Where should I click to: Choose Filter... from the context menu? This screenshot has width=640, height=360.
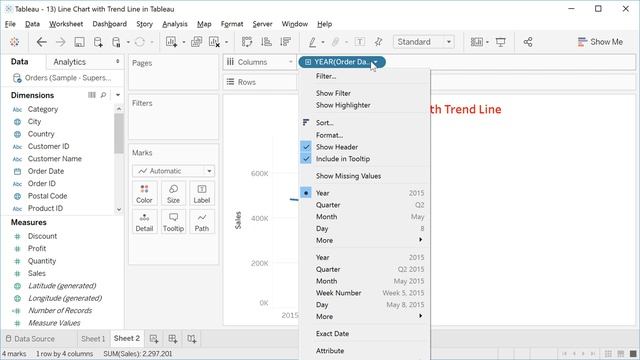pos(364,76)
